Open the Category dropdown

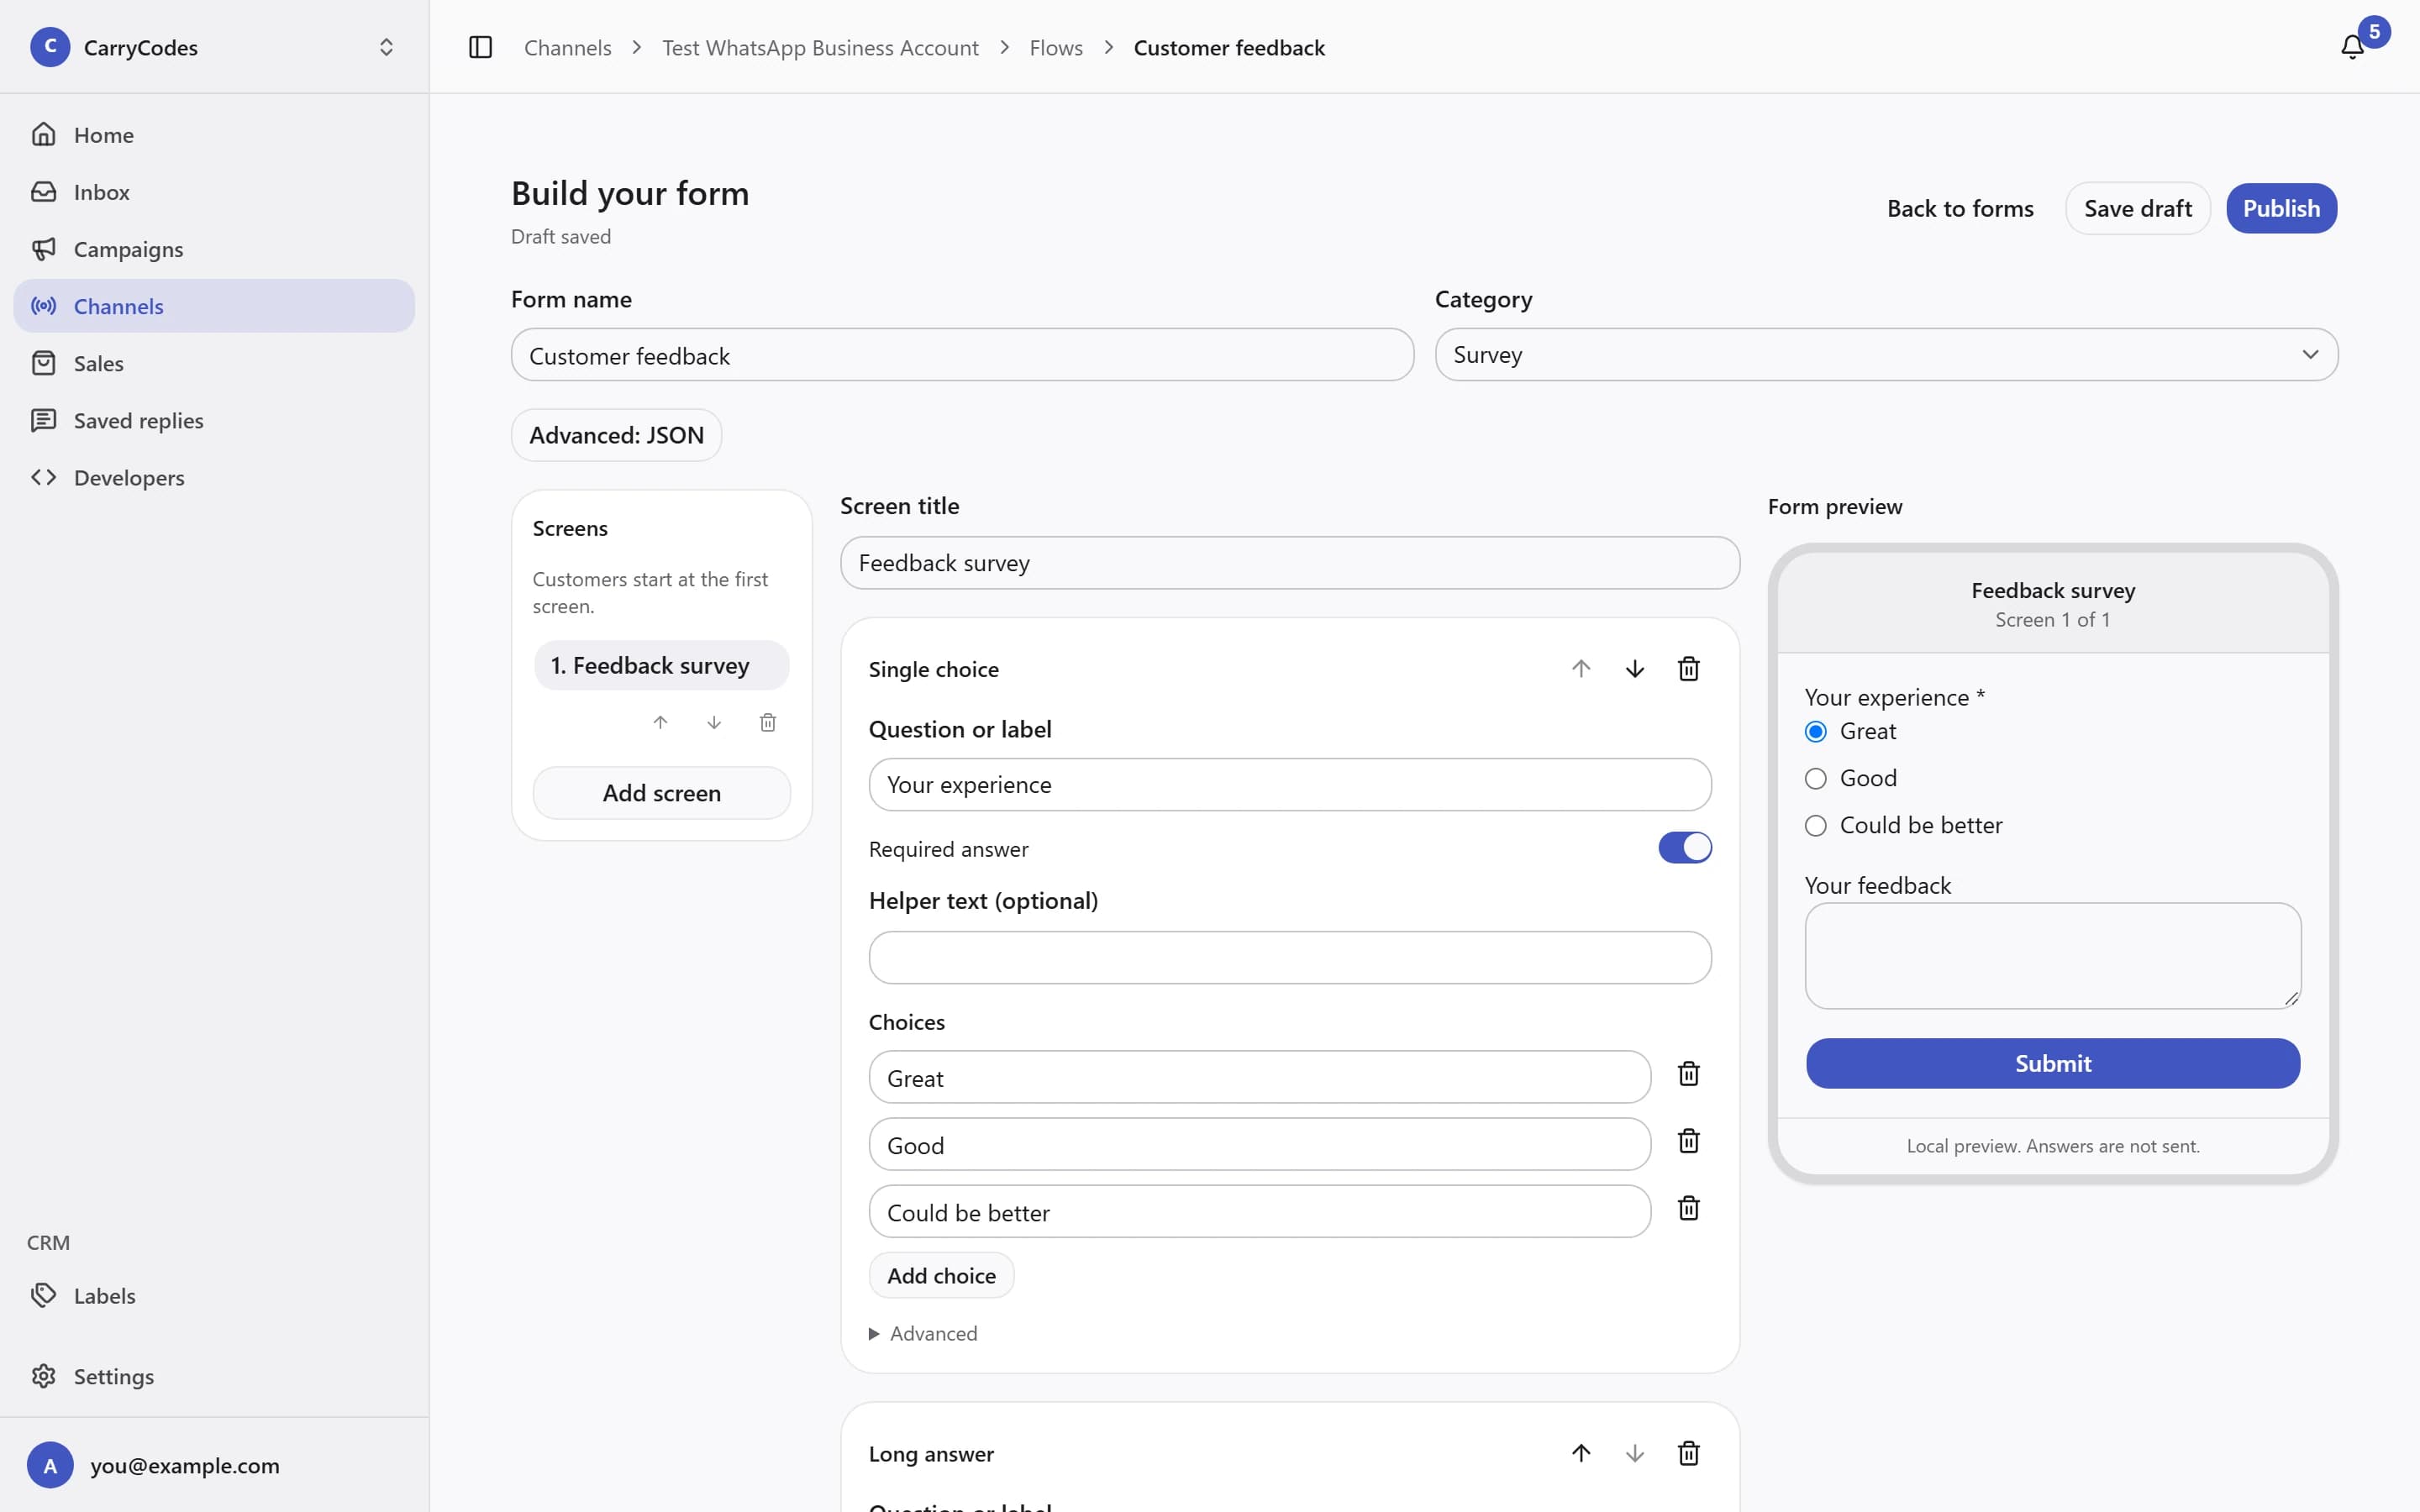1886,355
